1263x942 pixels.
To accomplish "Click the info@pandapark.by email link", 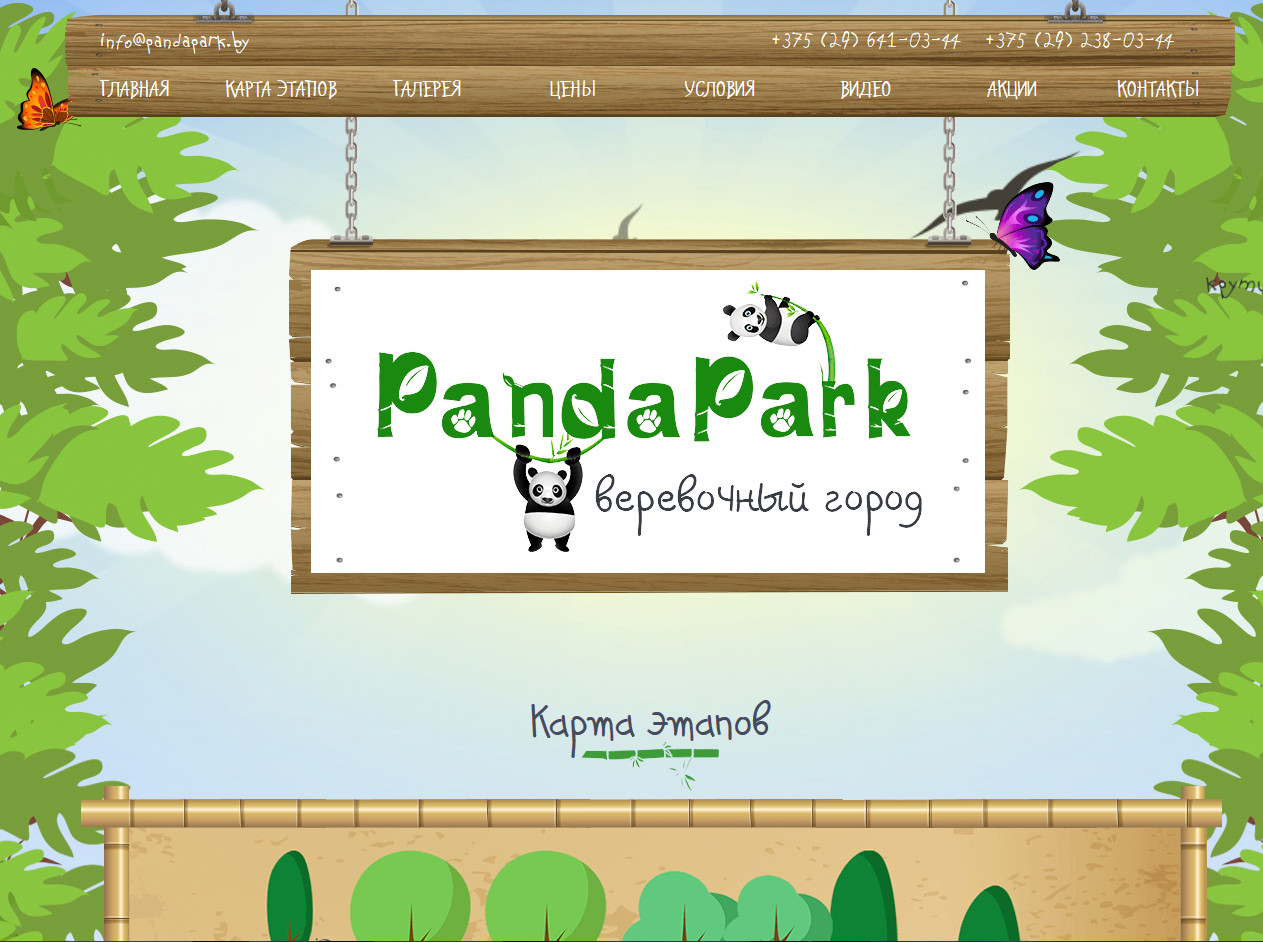I will point(175,42).
